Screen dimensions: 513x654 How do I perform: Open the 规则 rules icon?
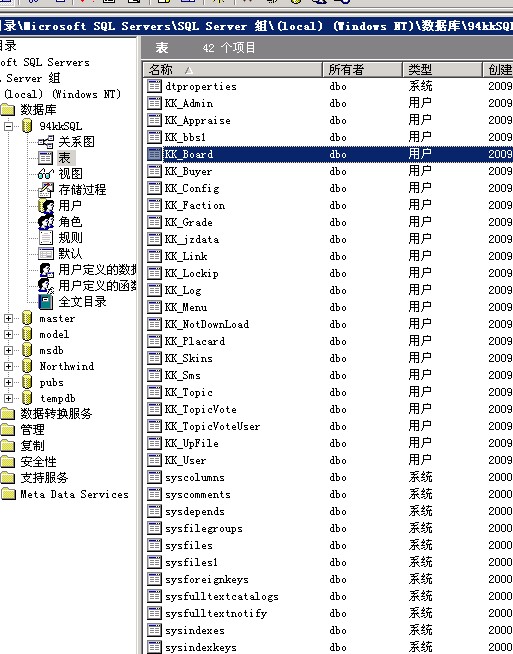45,238
